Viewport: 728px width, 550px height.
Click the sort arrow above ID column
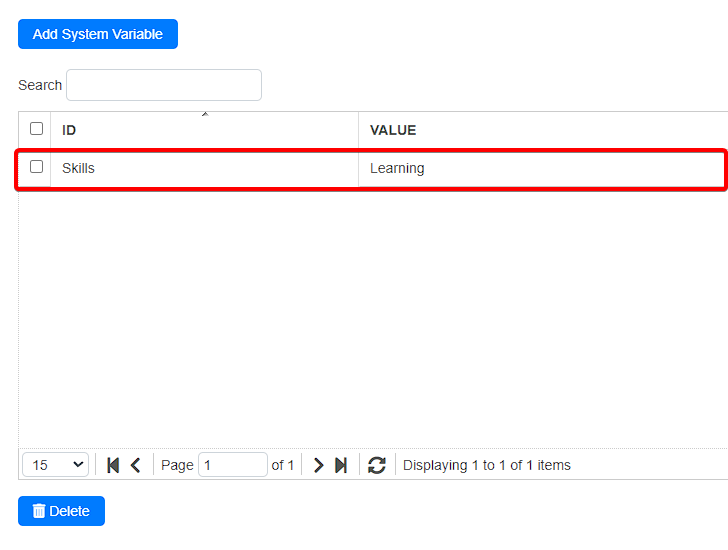pos(205,115)
